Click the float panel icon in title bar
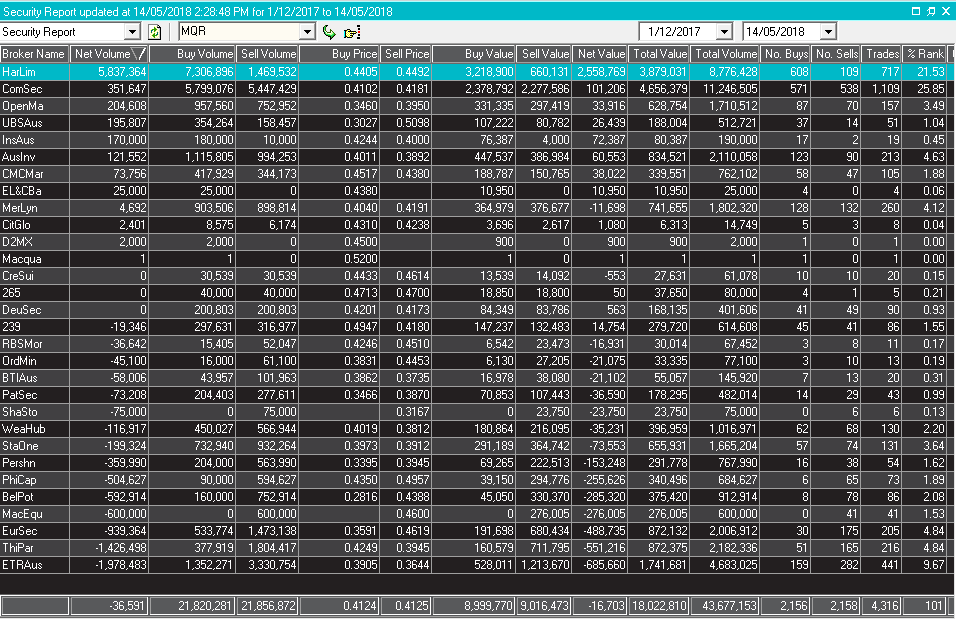The image size is (956, 619). click(x=931, y=11)
